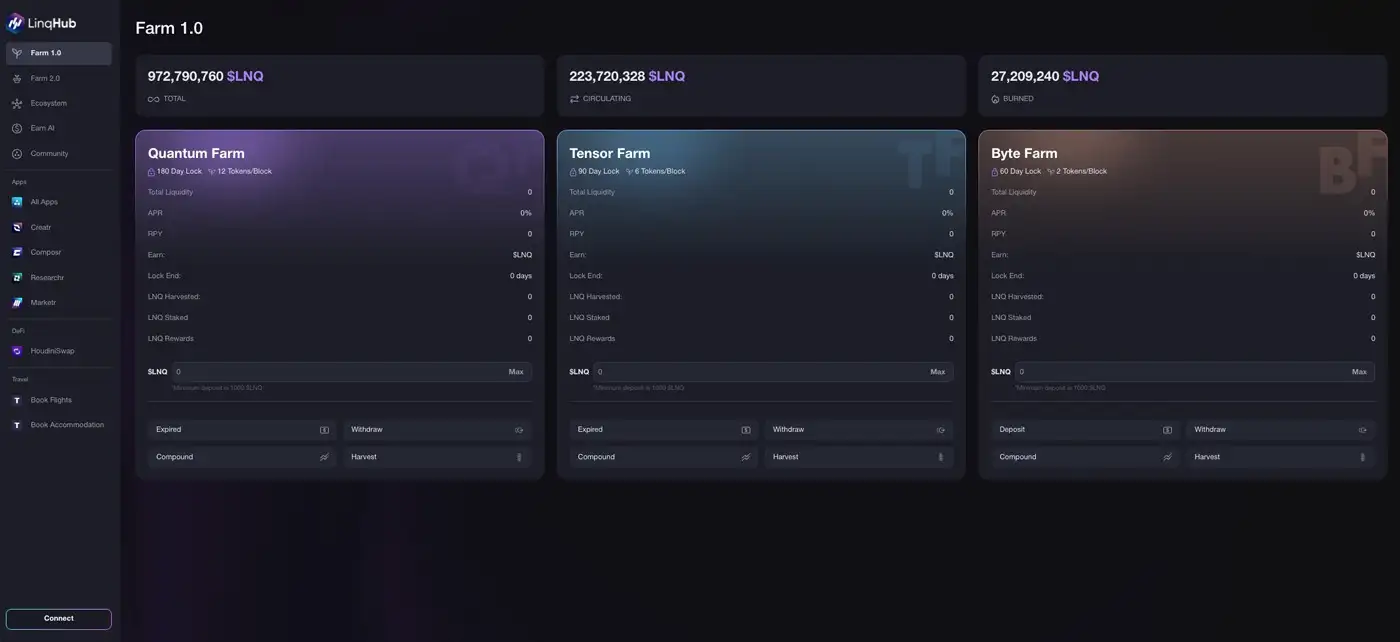This screenshot has height=642, width=1400.
Task: Open the Composr app icon
Action: [x=17, y=252]
